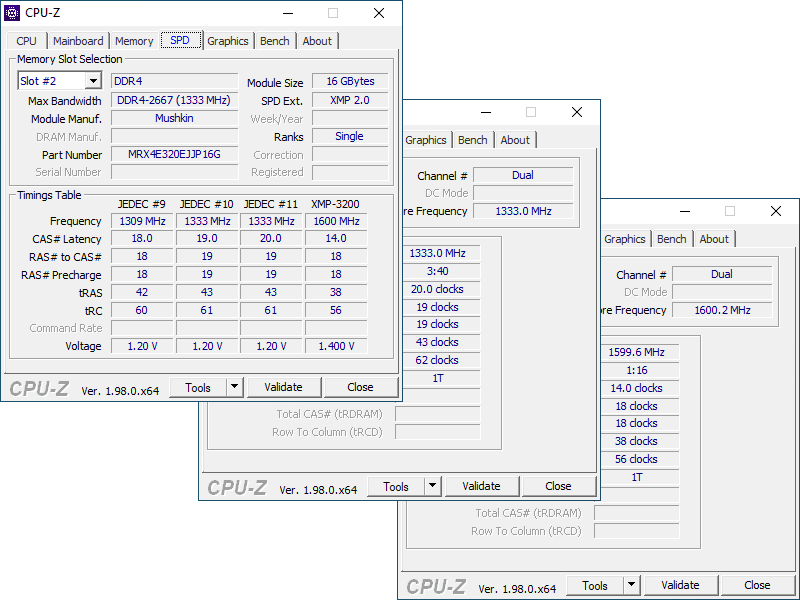Screen dimensions: 800x600
Task: Click the XMP-3200 voltage 1.400 V cell
Action: click(x=336, y=346)
